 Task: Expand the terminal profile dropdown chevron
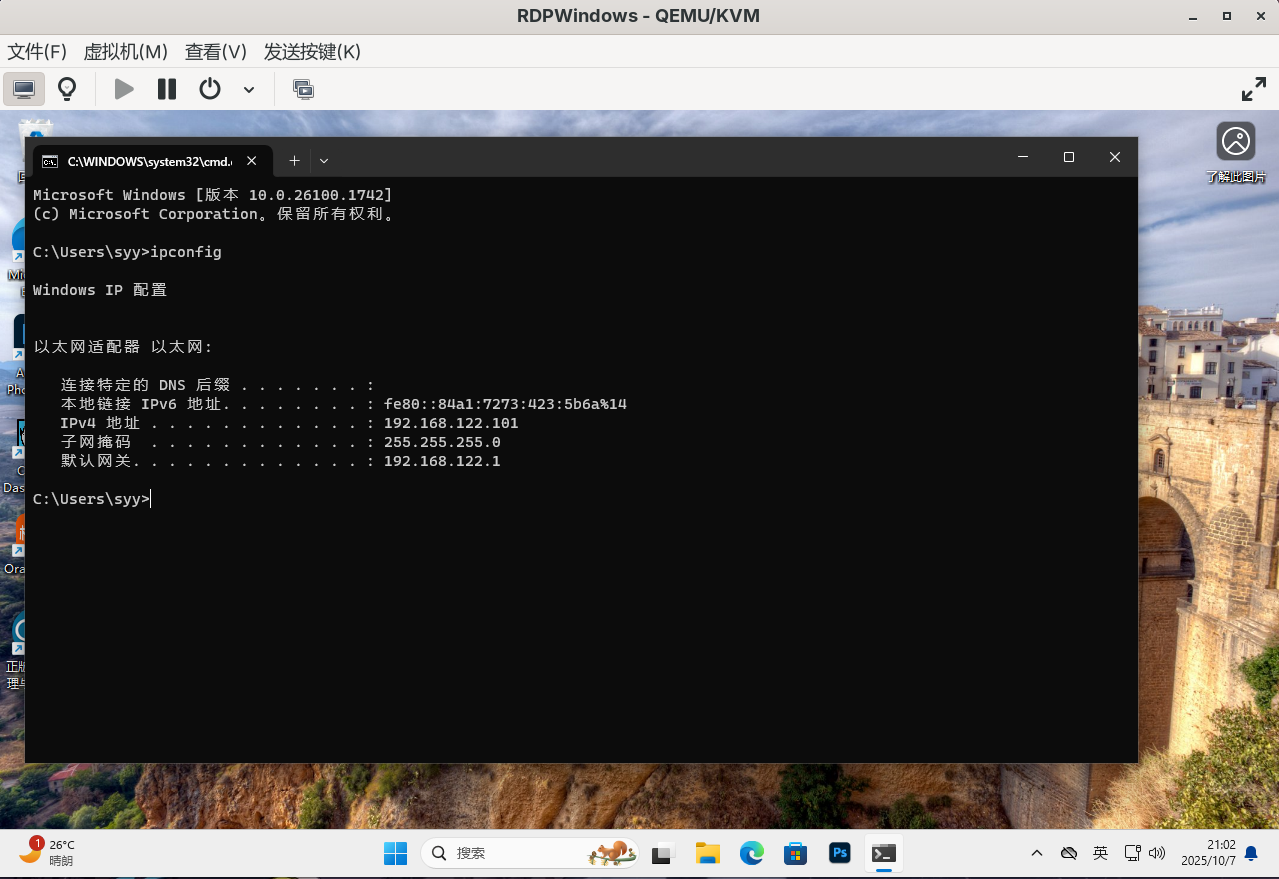click(324, 160)
